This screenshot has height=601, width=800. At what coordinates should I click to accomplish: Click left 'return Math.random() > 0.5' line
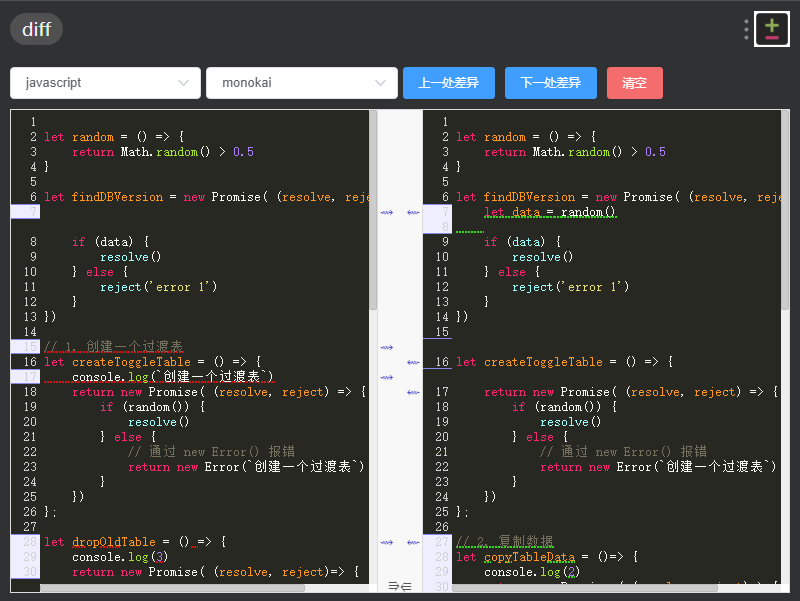pos(163,152)
